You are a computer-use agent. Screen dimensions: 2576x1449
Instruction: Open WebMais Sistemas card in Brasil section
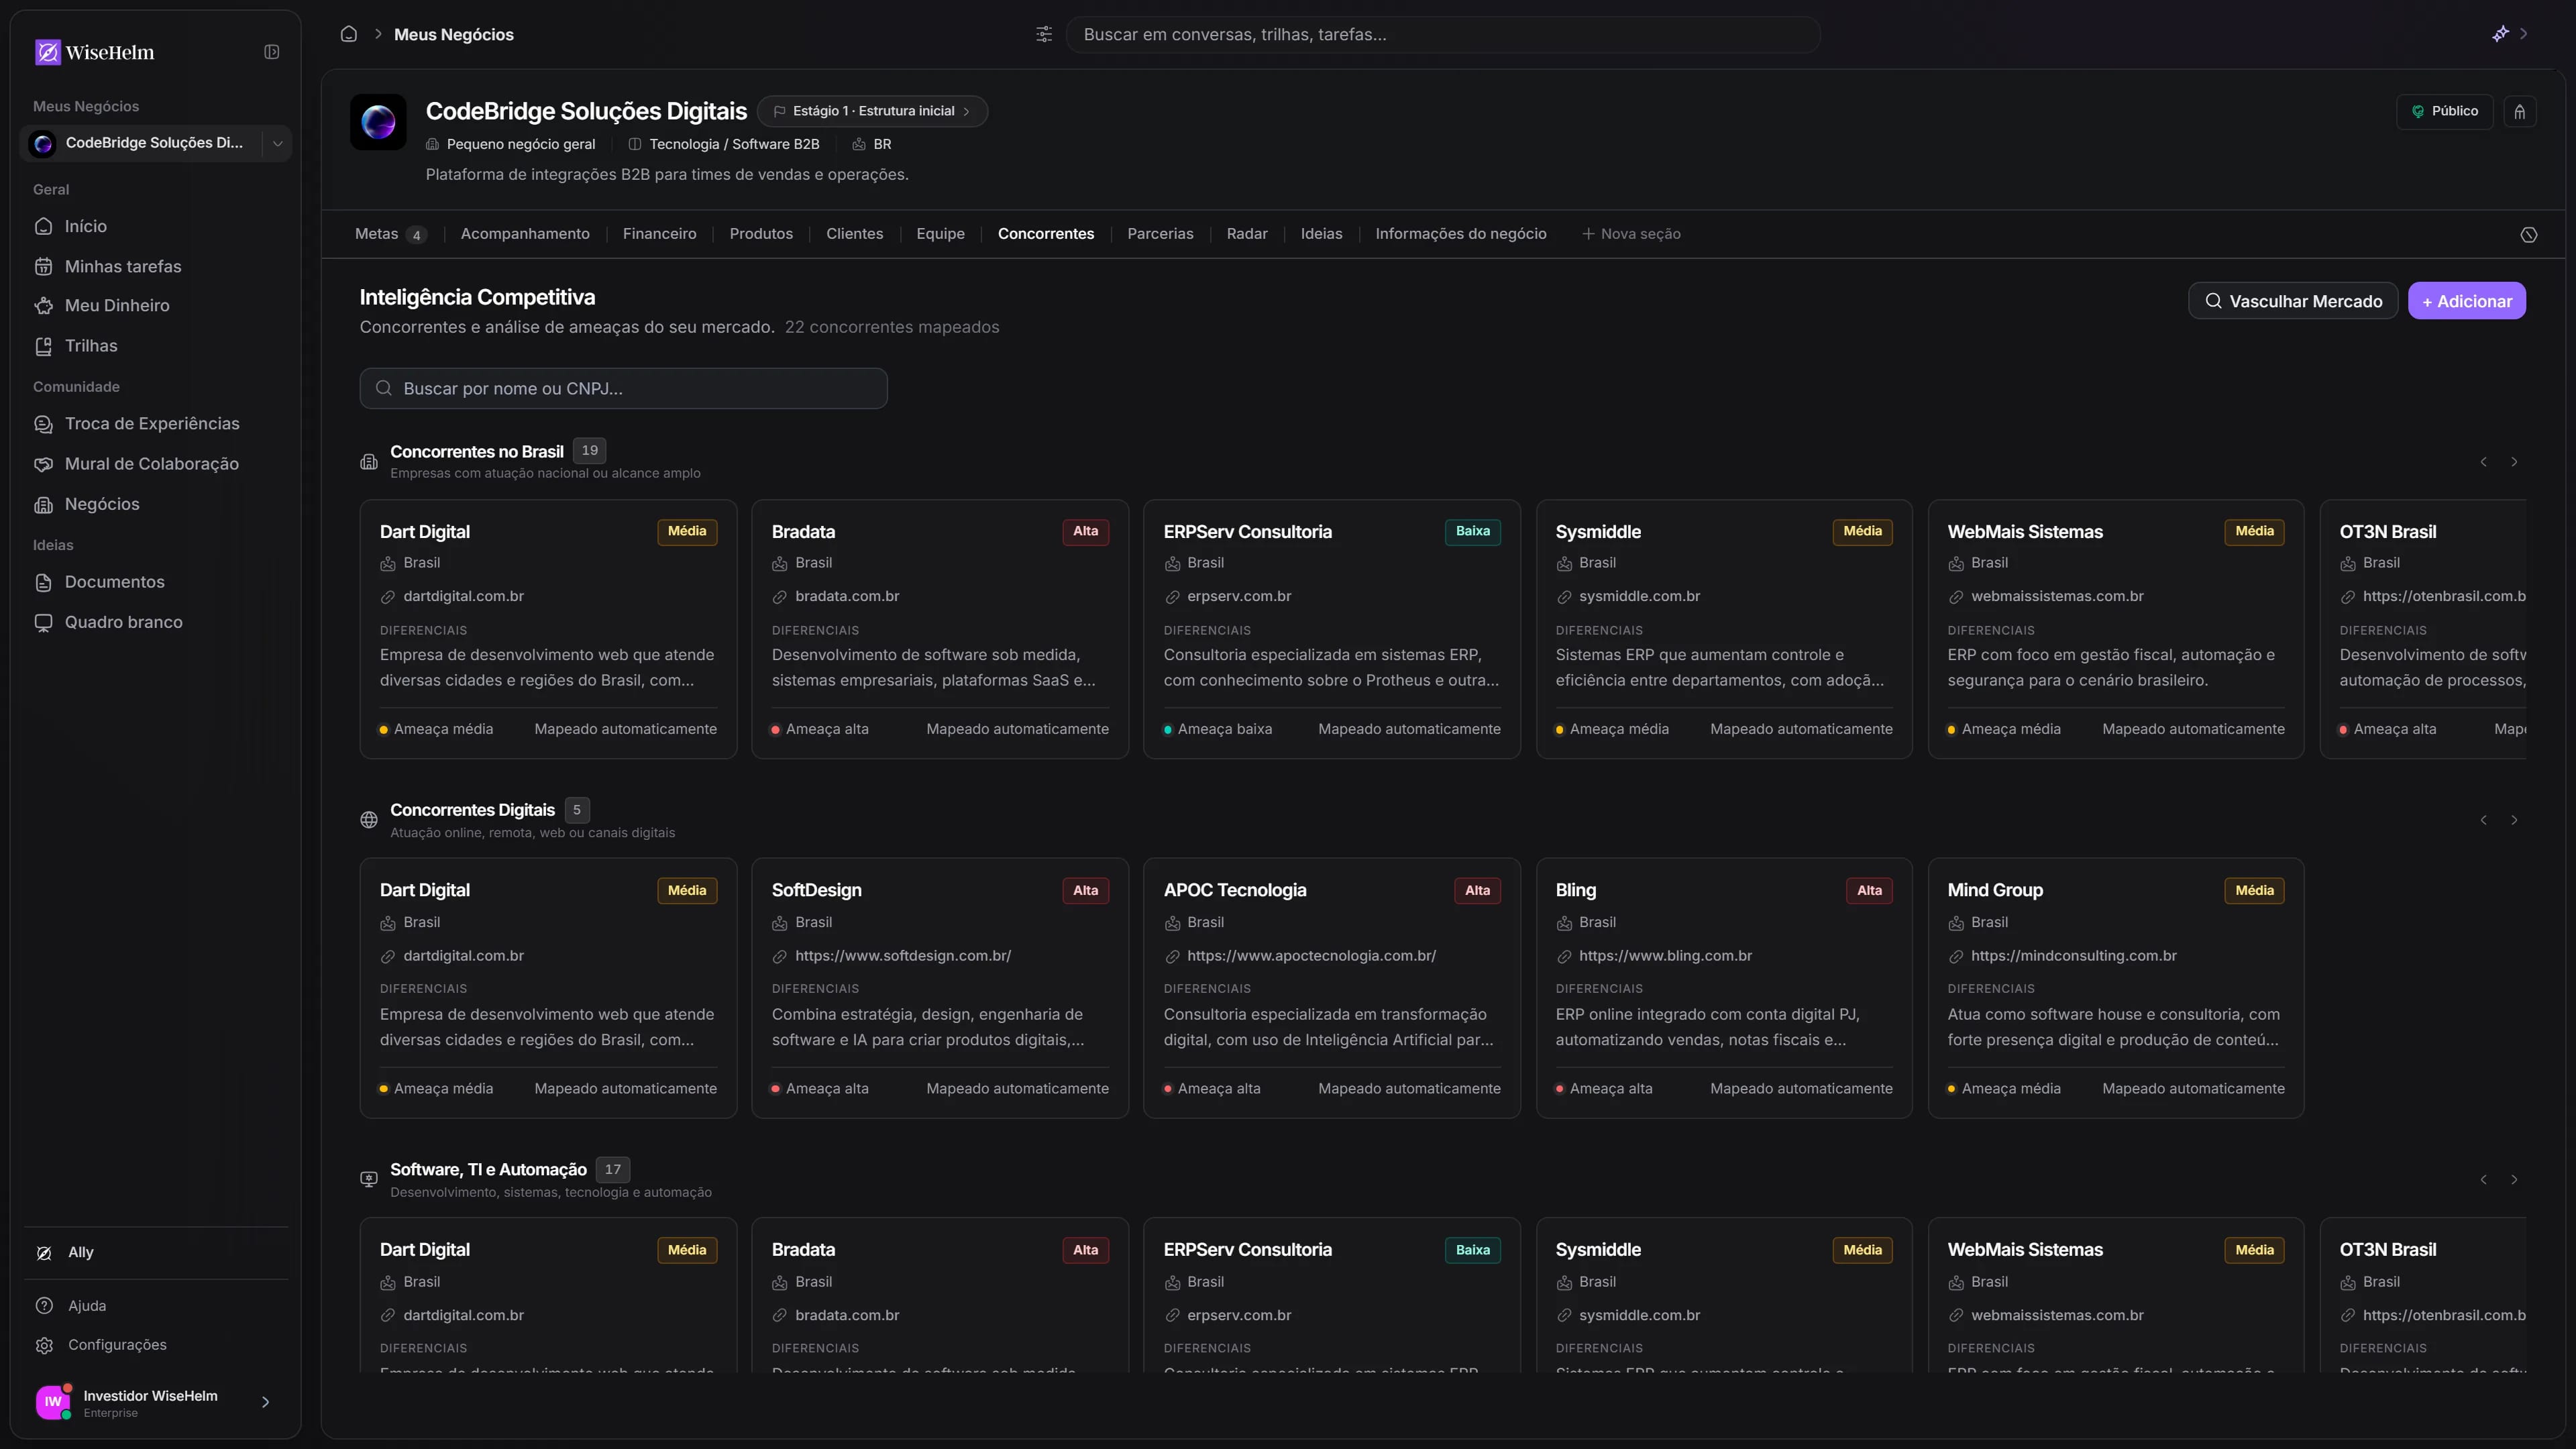[x=2116, y=629]
